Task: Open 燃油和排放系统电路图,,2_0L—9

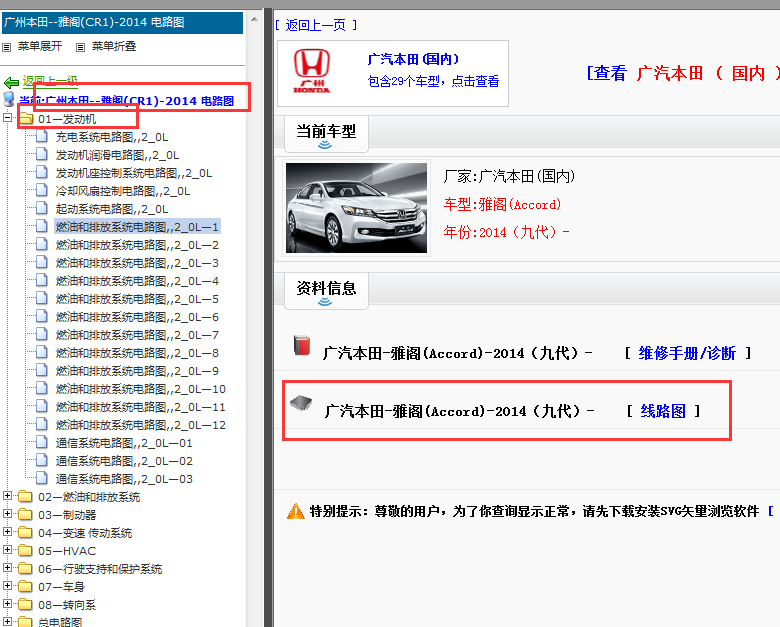Action: (137, 371)
